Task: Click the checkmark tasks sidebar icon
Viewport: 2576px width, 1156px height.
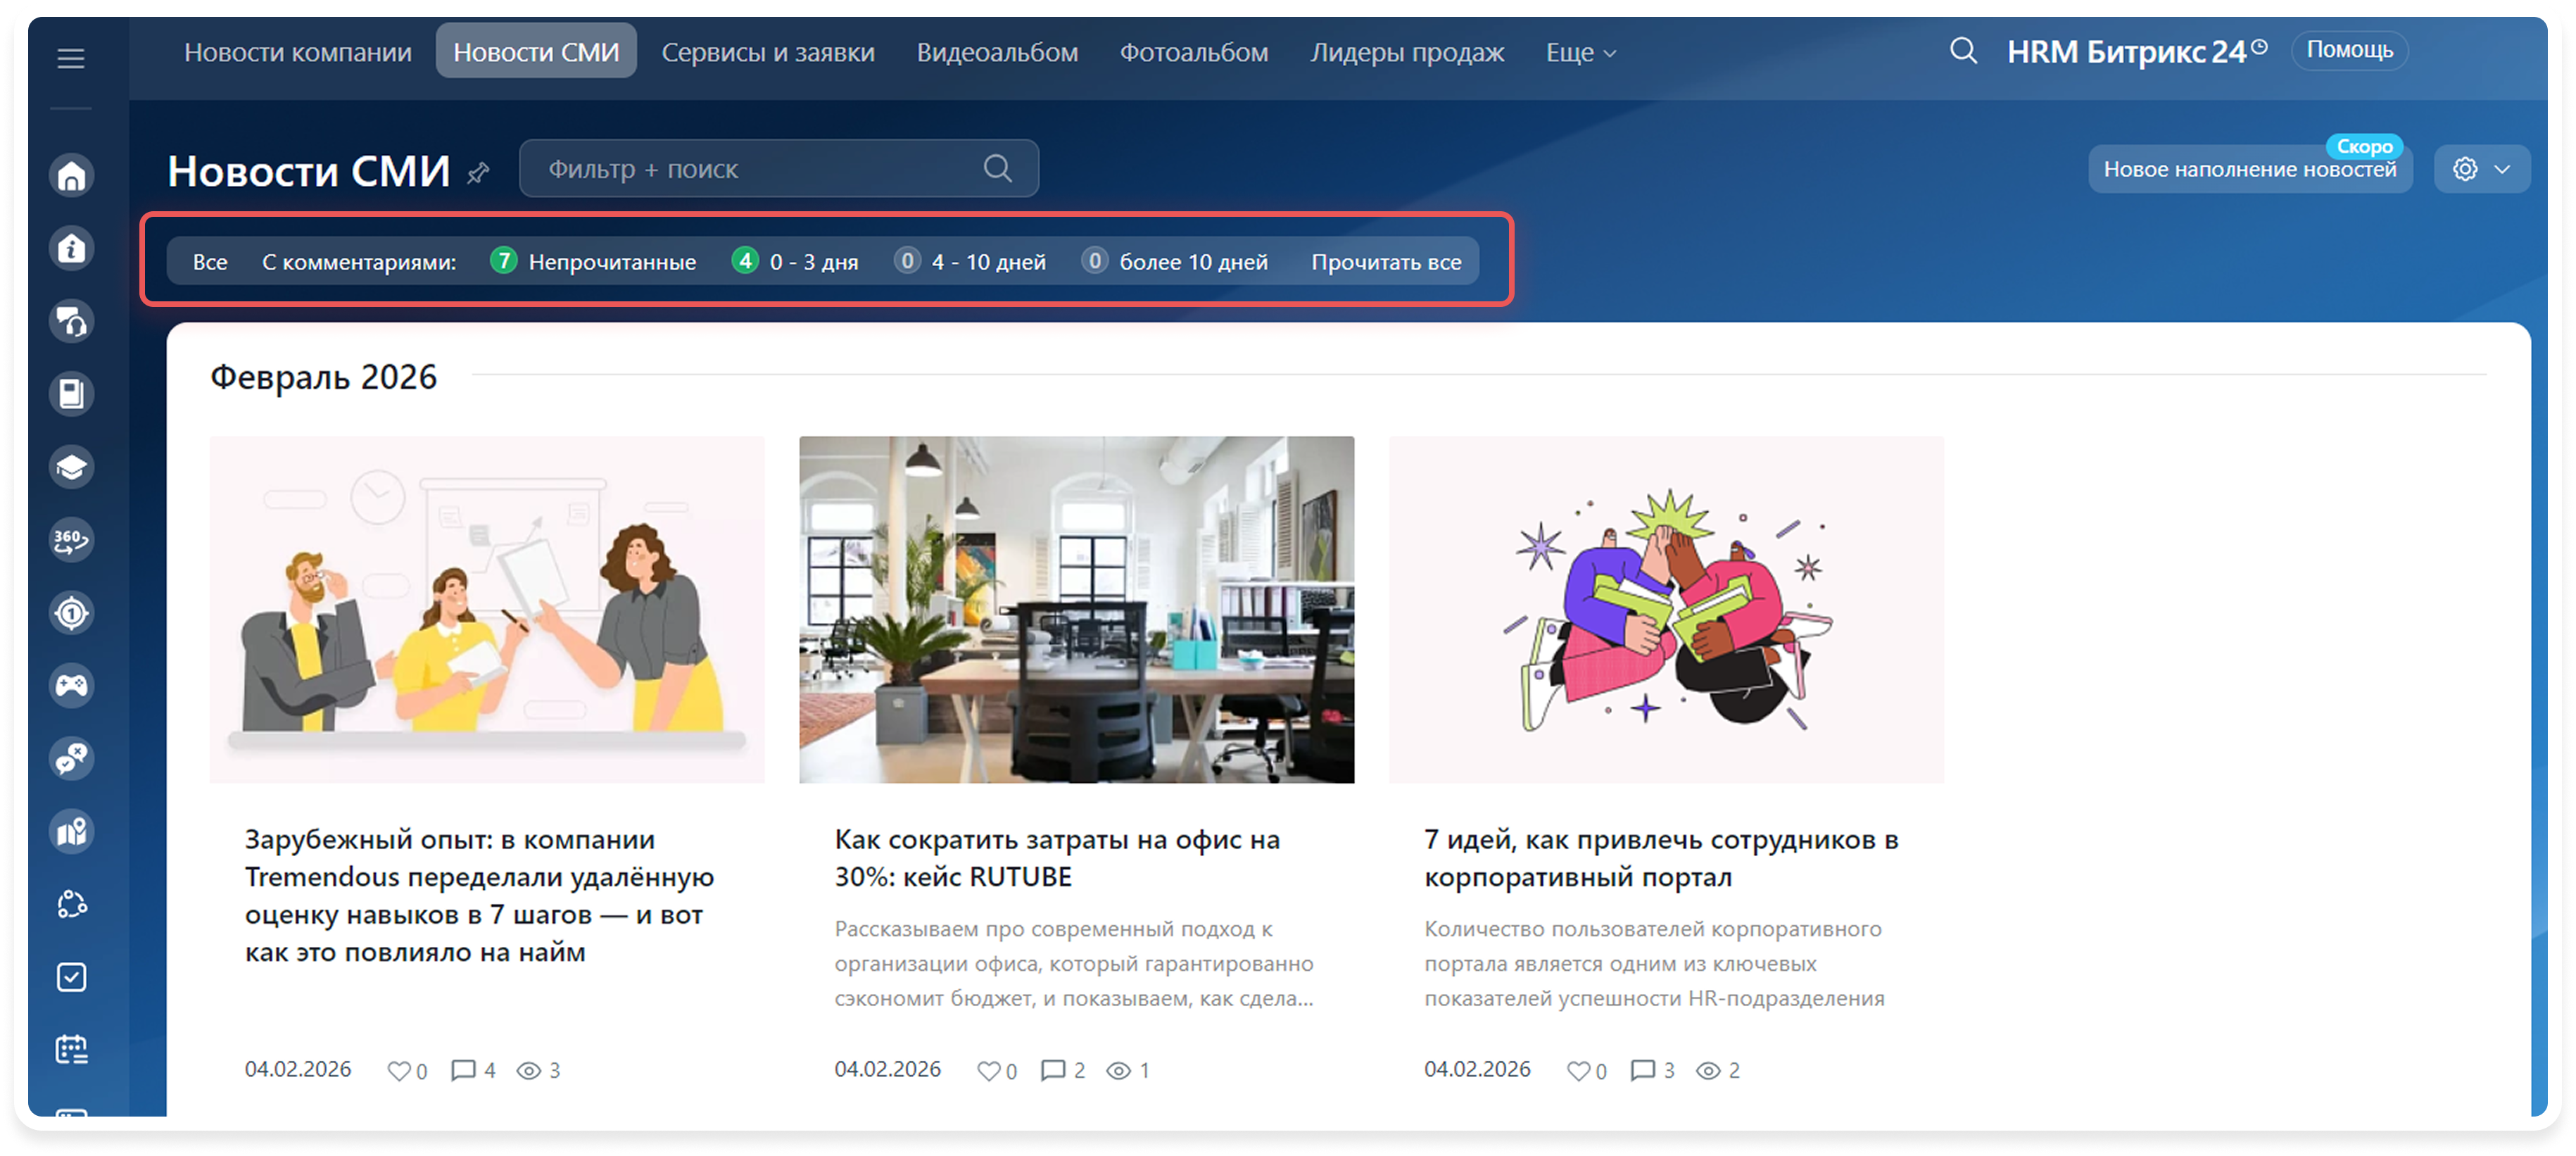Action: pyautogui.click(x=71, y=977)
